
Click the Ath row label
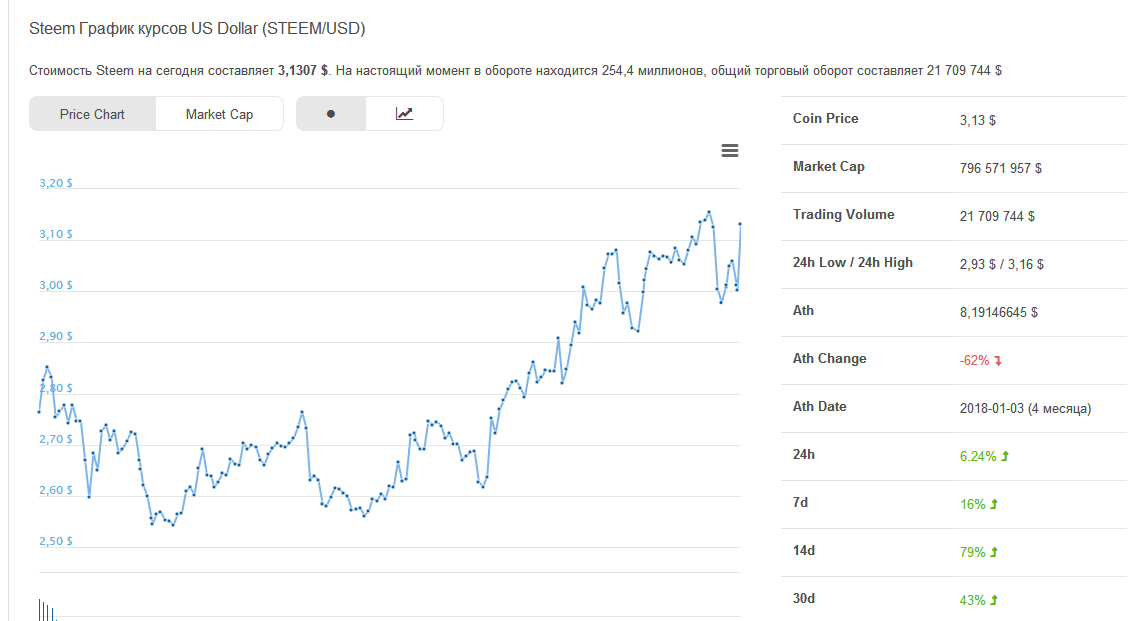coord(803,310)
